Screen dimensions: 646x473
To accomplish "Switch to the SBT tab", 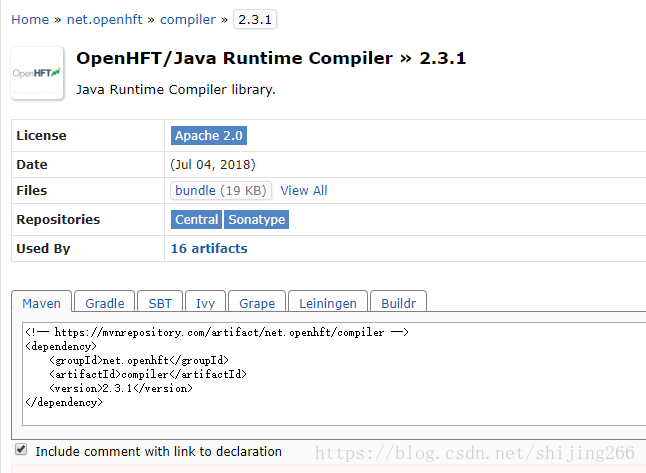I will tap(160, 302).
